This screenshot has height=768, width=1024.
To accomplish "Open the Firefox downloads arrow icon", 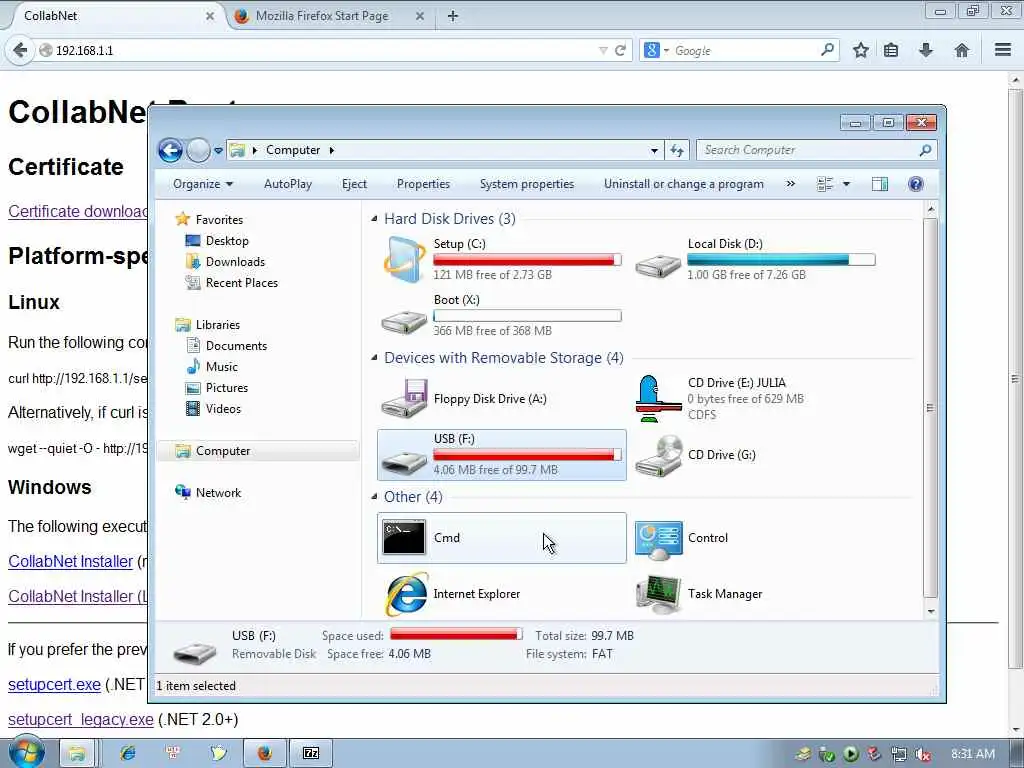I will tap(926, 50).
